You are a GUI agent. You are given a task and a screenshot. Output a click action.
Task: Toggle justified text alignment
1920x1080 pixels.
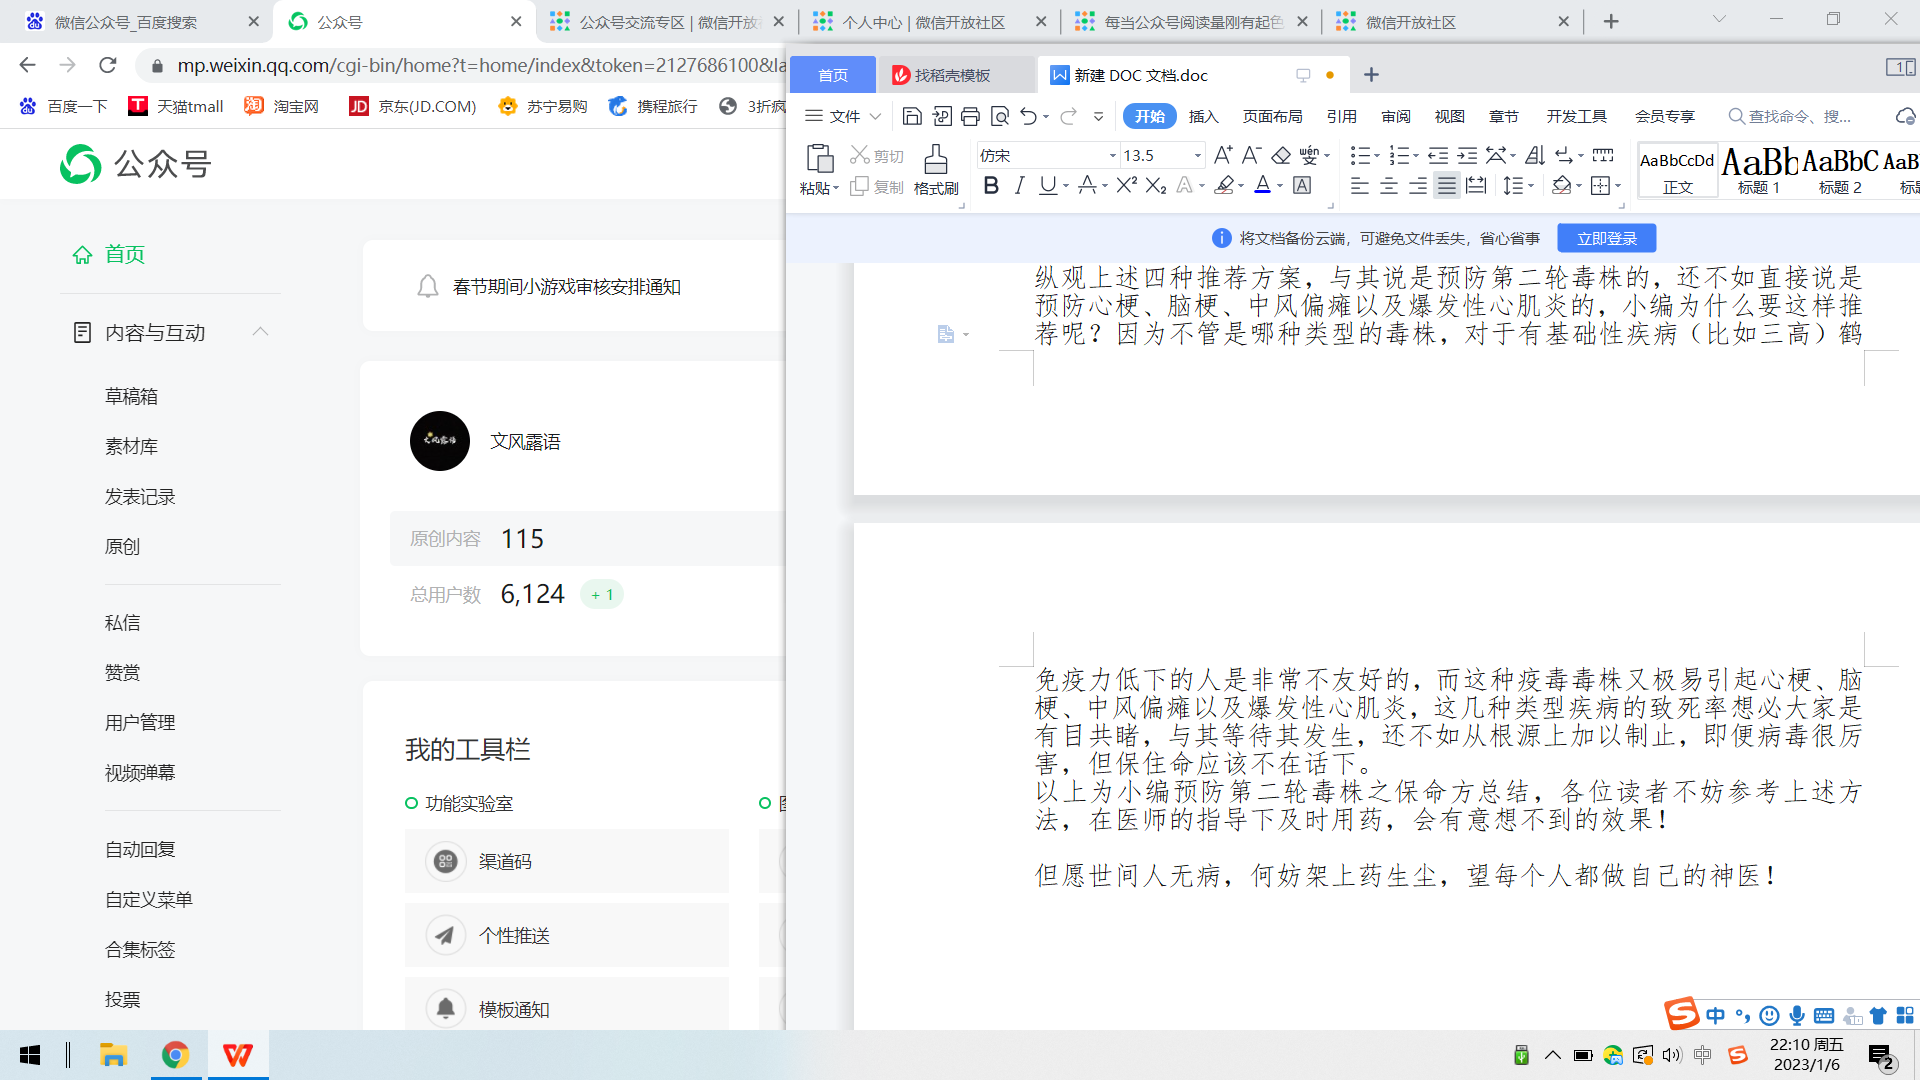tap(1446, 186)
